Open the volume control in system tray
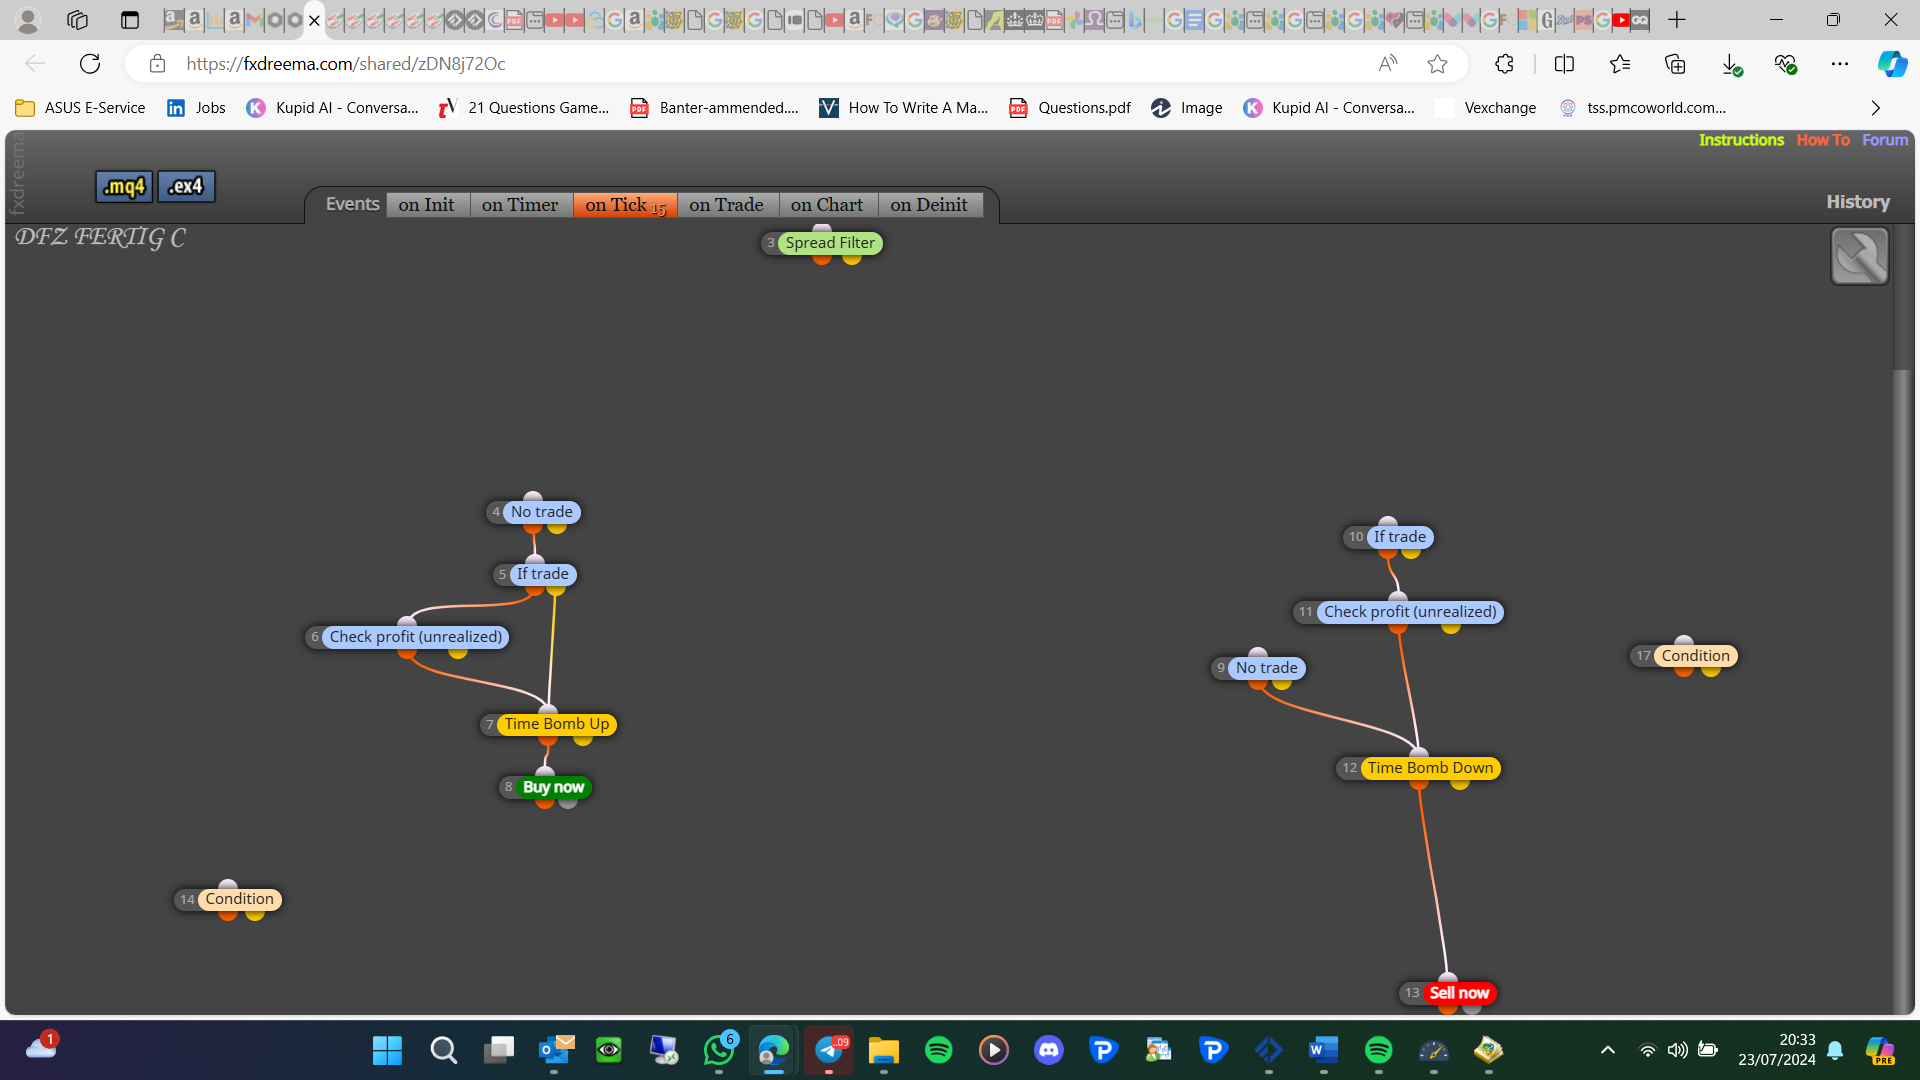The height and width of the screenshot is (1080, 1920). [1678, 1050]
